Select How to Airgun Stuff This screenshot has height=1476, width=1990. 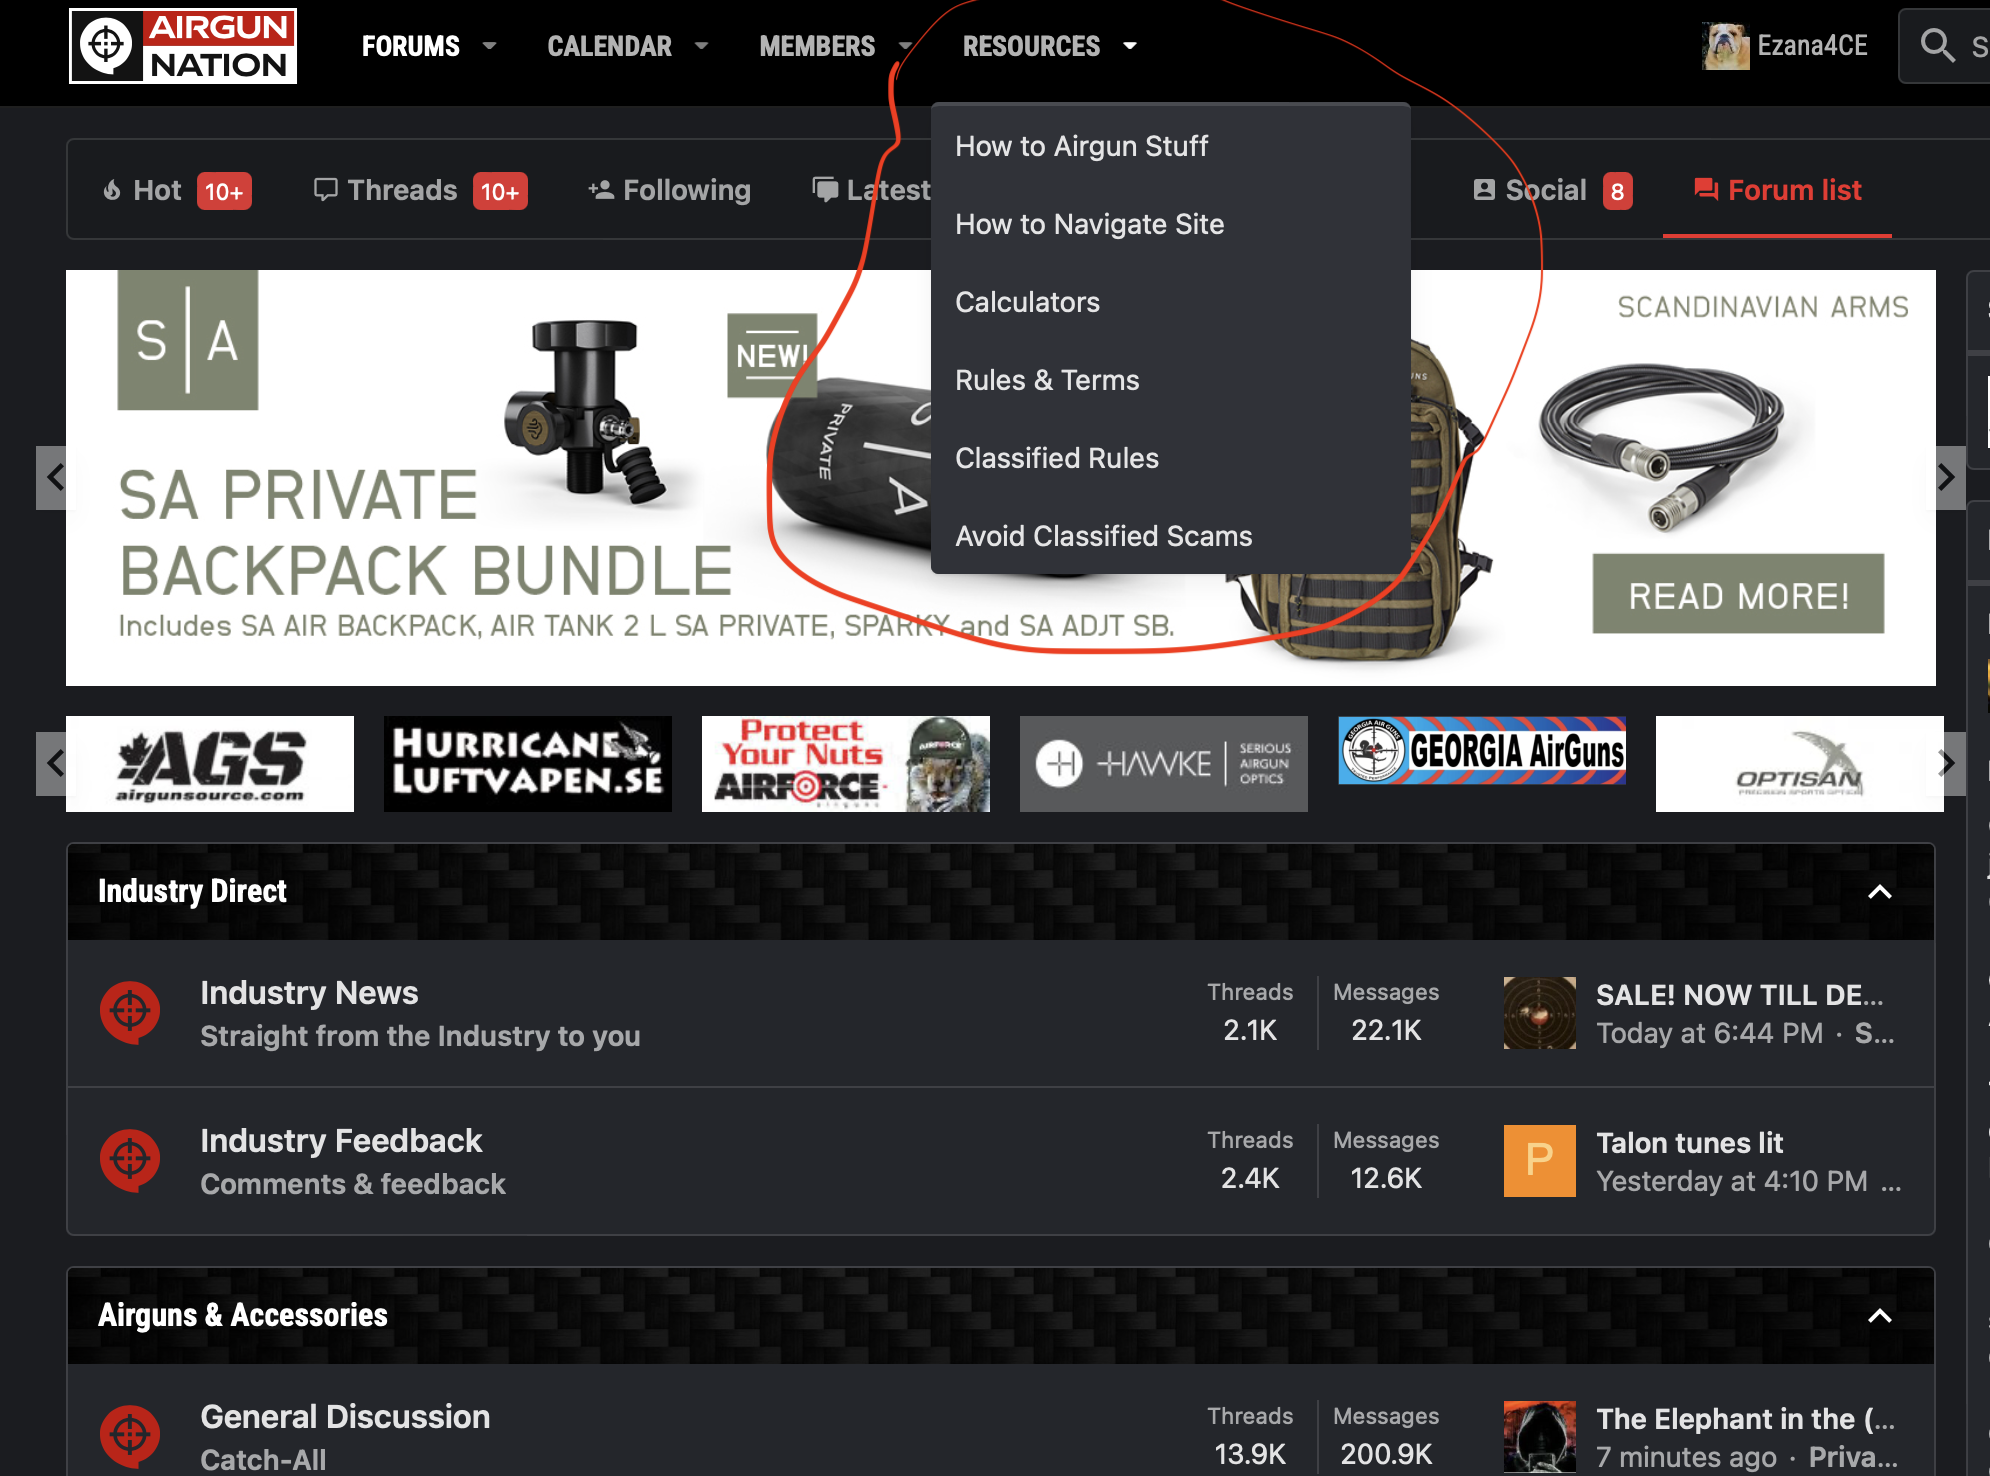tap(1171, 146)
